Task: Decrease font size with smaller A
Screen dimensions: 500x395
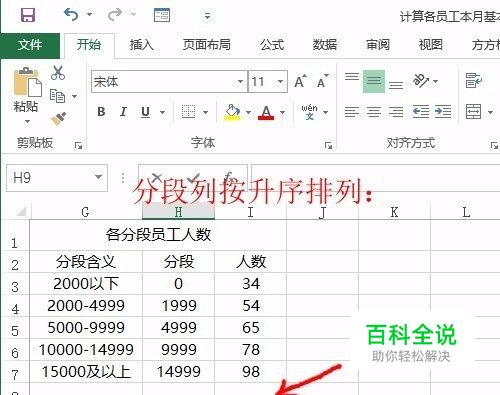Action: click(322, 81)
